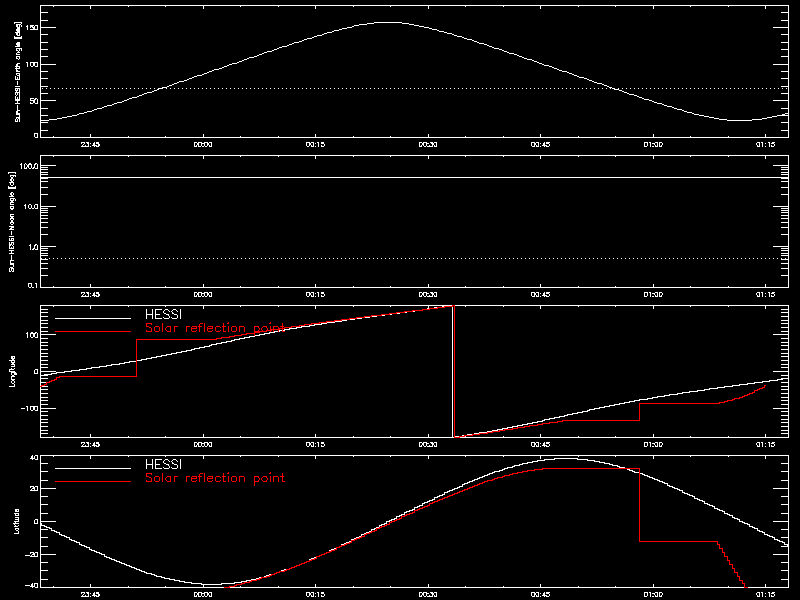
Task: Click 00:00 time label under the Latitude plot
Action: tap(203, 594)
